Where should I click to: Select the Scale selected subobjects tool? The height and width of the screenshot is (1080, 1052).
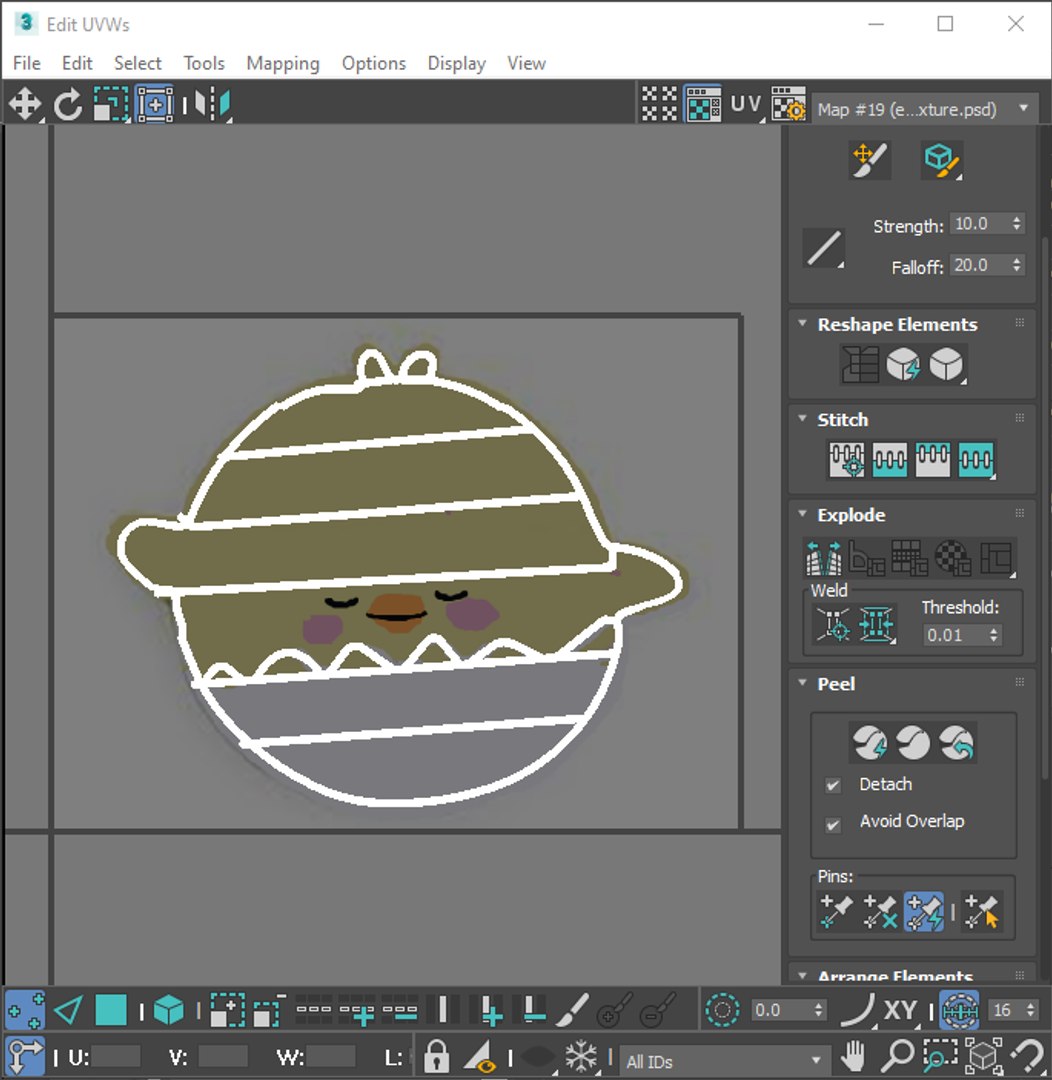[110, 105]
